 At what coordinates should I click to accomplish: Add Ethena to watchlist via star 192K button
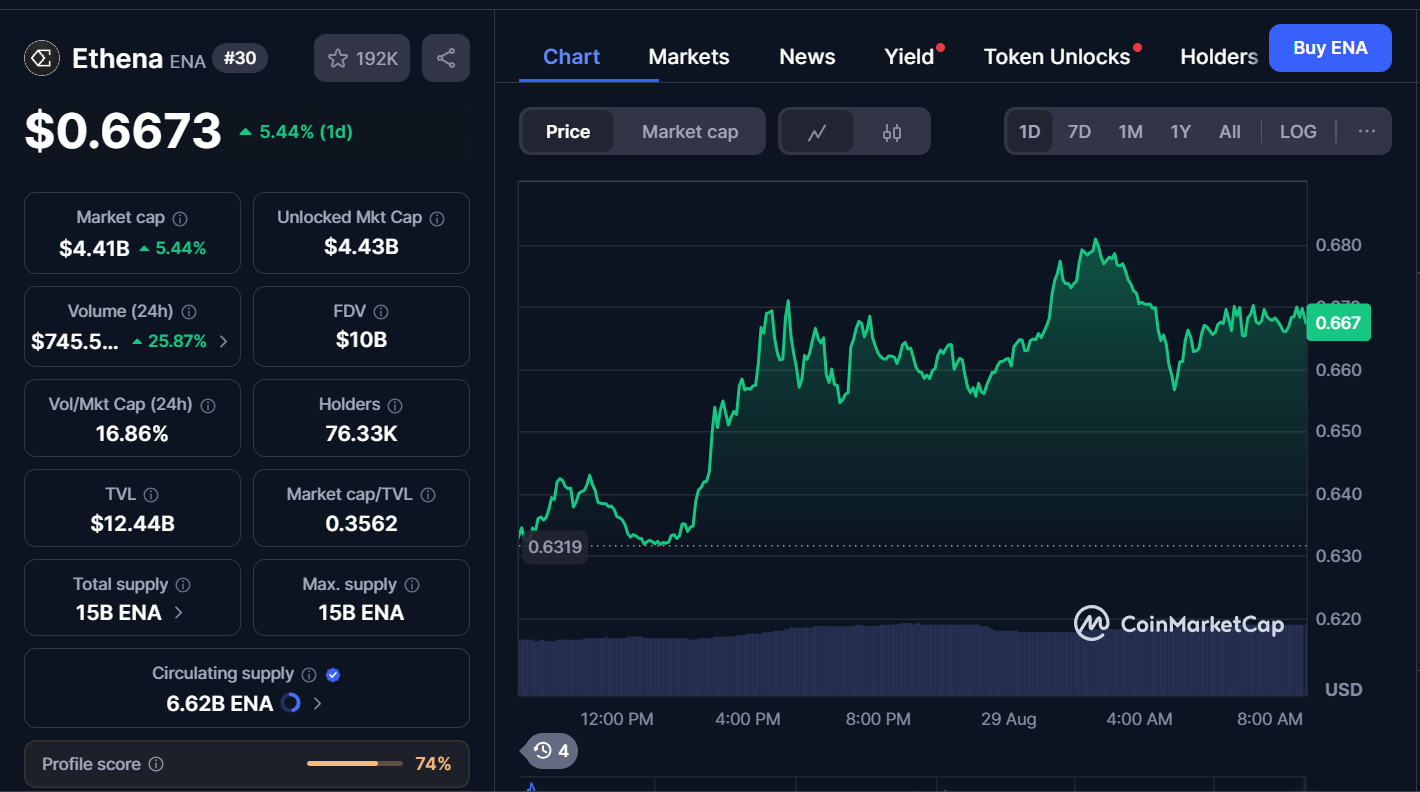[x=362, y=58]
